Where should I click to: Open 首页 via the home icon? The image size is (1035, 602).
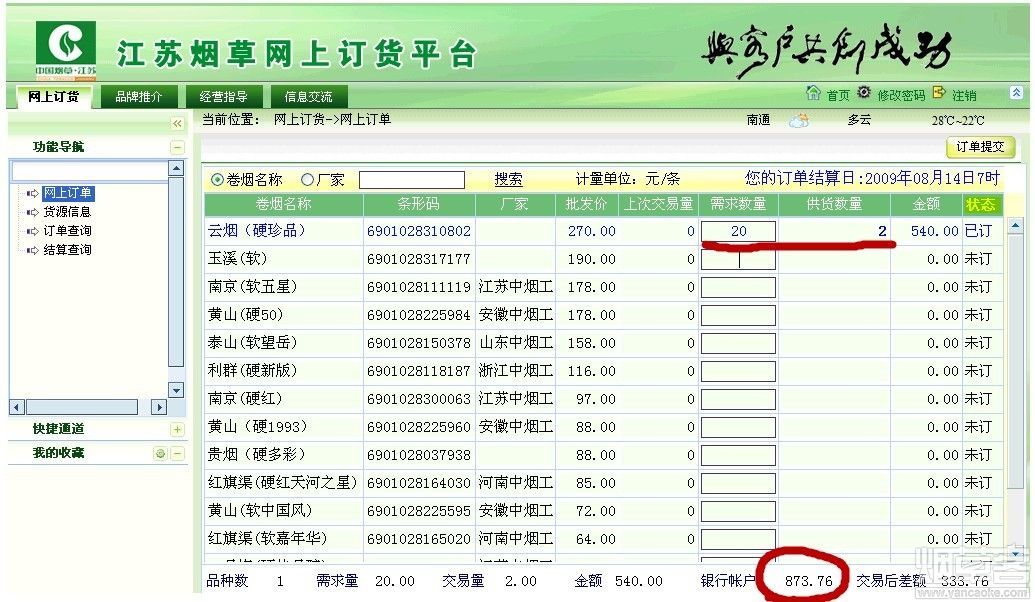pyautogui.click(x=814, y=94)
